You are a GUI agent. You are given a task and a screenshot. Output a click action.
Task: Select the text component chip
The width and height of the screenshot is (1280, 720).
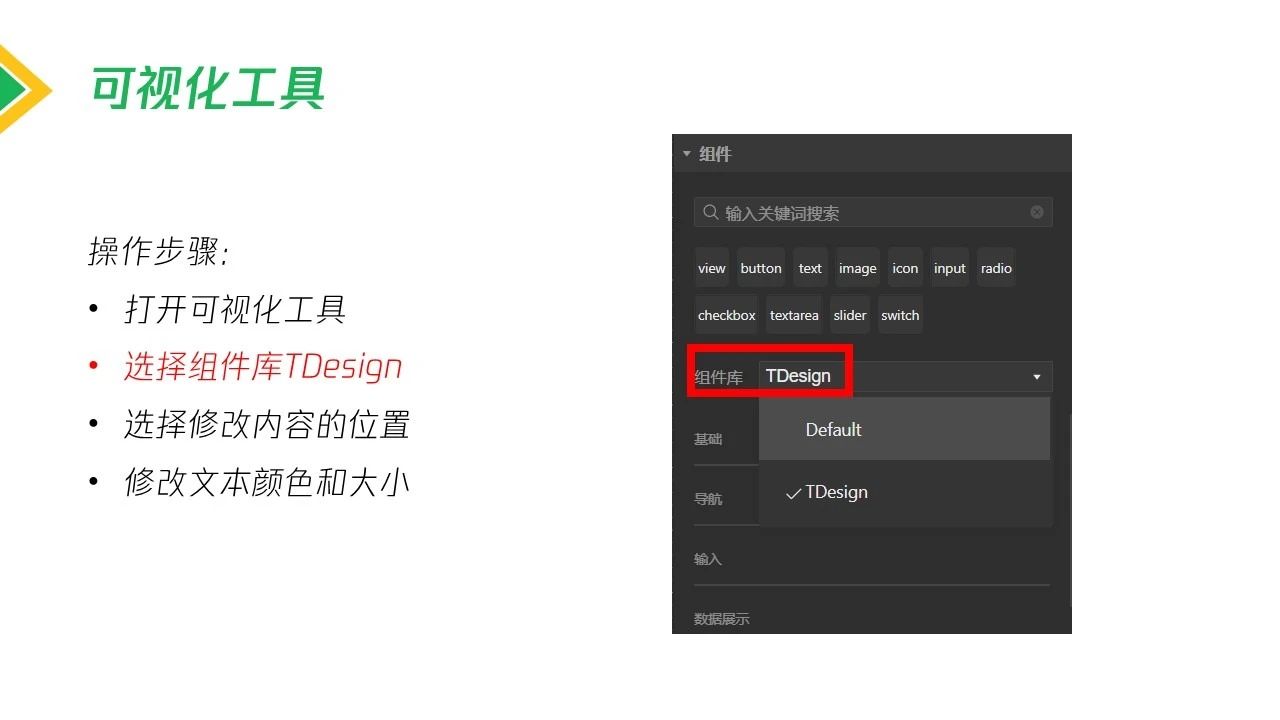tap(810, 268)
